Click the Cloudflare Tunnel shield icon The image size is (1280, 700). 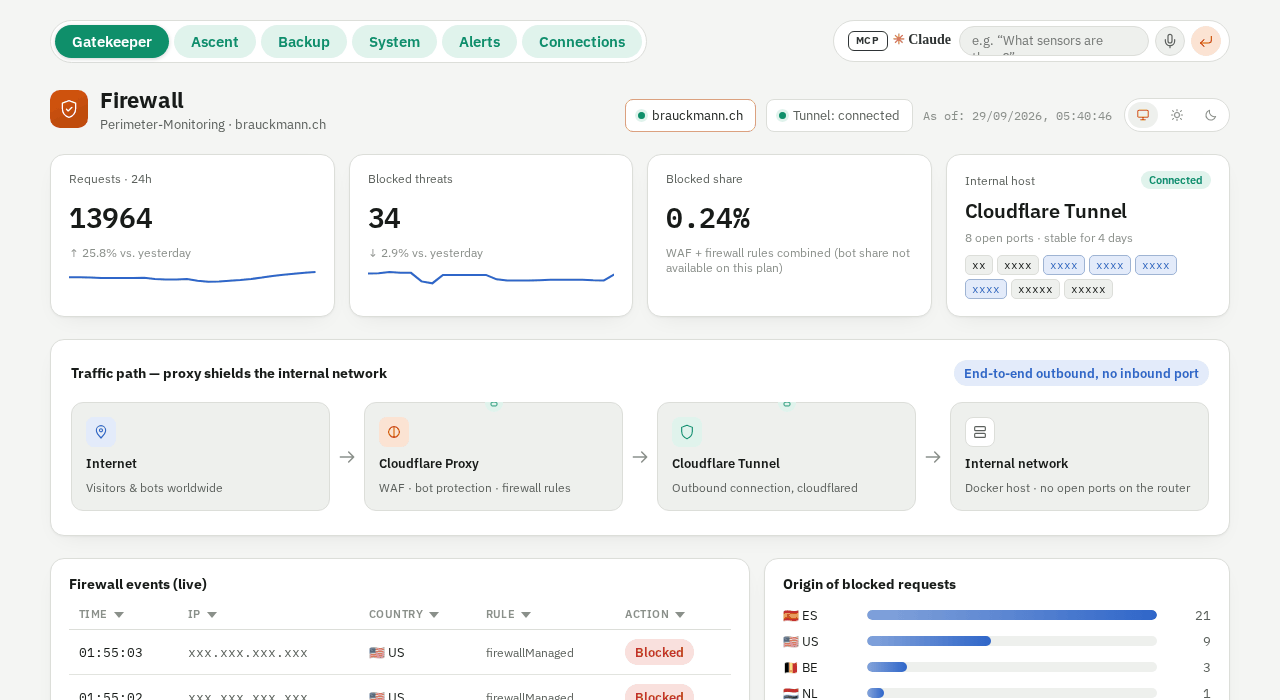687,432
